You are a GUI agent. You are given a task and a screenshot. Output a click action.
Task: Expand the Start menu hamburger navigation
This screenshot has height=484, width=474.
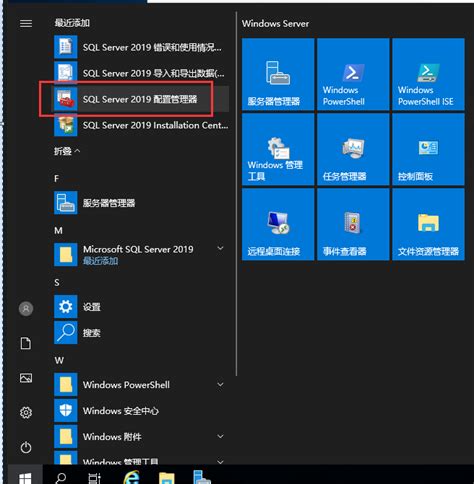tap(26, 23)
